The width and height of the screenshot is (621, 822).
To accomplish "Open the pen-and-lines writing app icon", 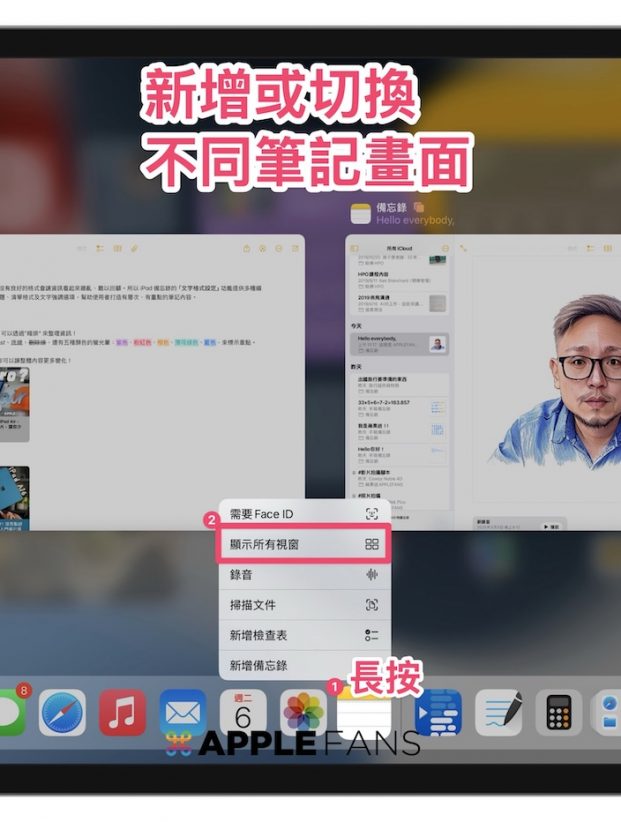I will click(498, 713).
